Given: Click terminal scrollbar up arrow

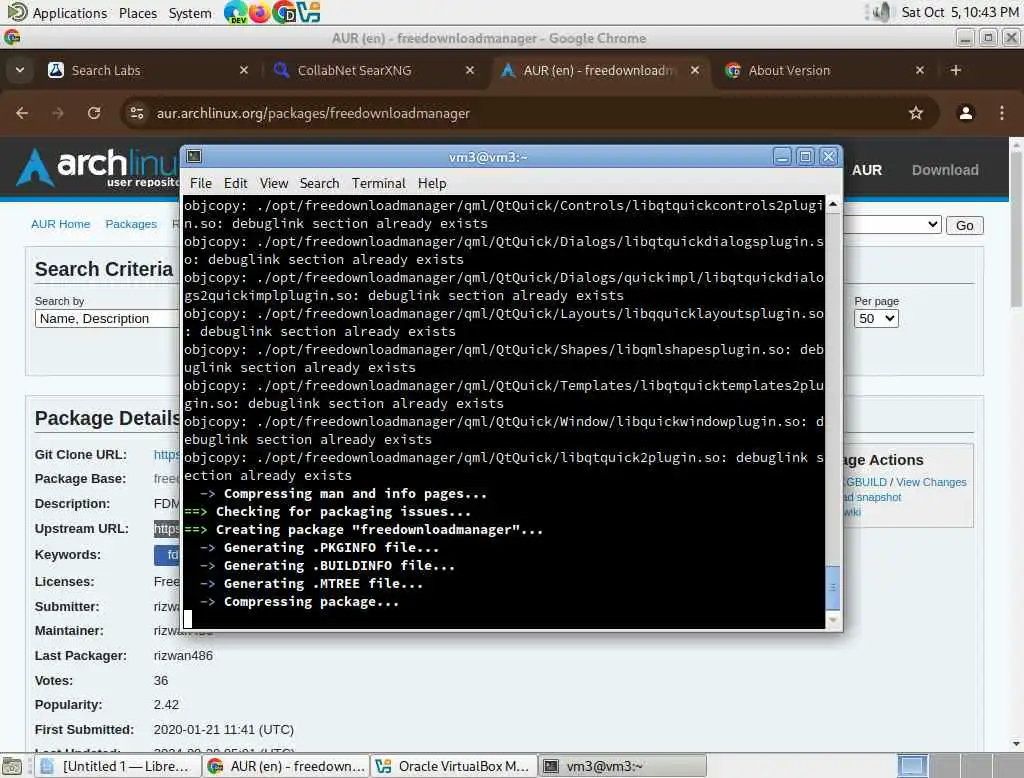Looking at the screenshot, I should (833, 204).
